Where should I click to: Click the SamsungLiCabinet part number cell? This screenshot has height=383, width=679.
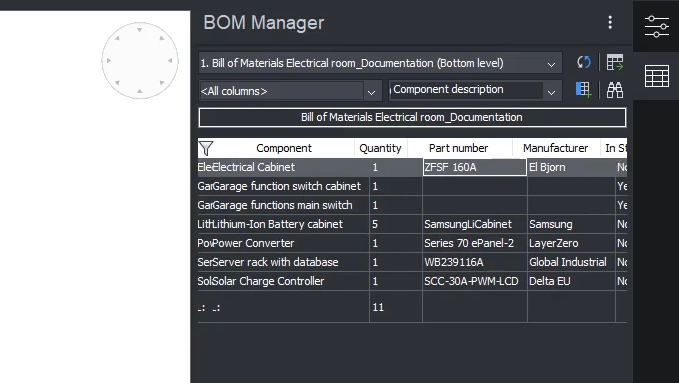coord(475,224)
